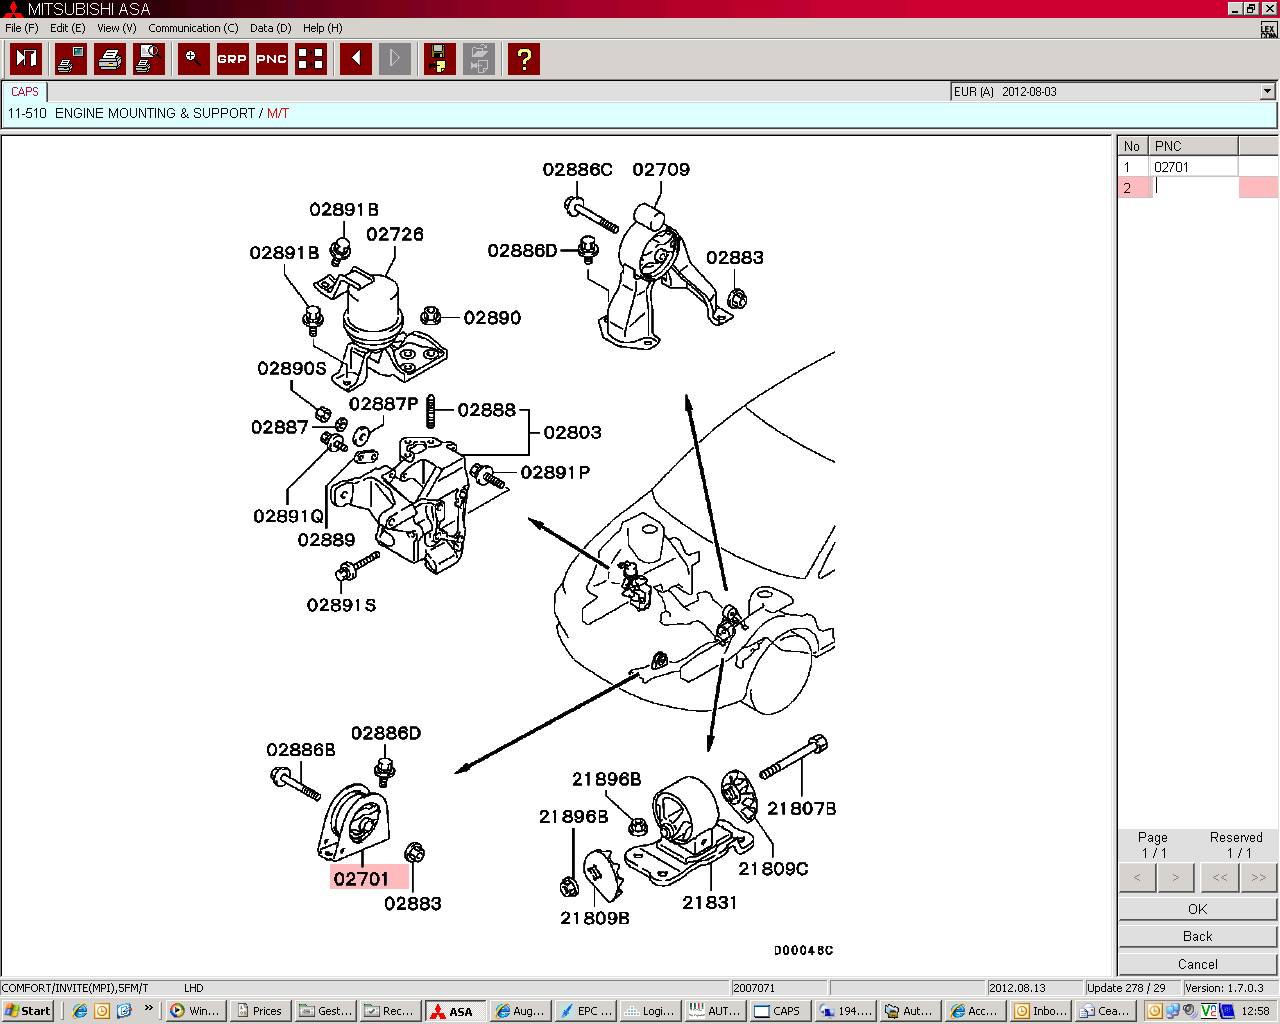Click the print preview icon
This screenshot has height=1024, width=1280.
149,59
